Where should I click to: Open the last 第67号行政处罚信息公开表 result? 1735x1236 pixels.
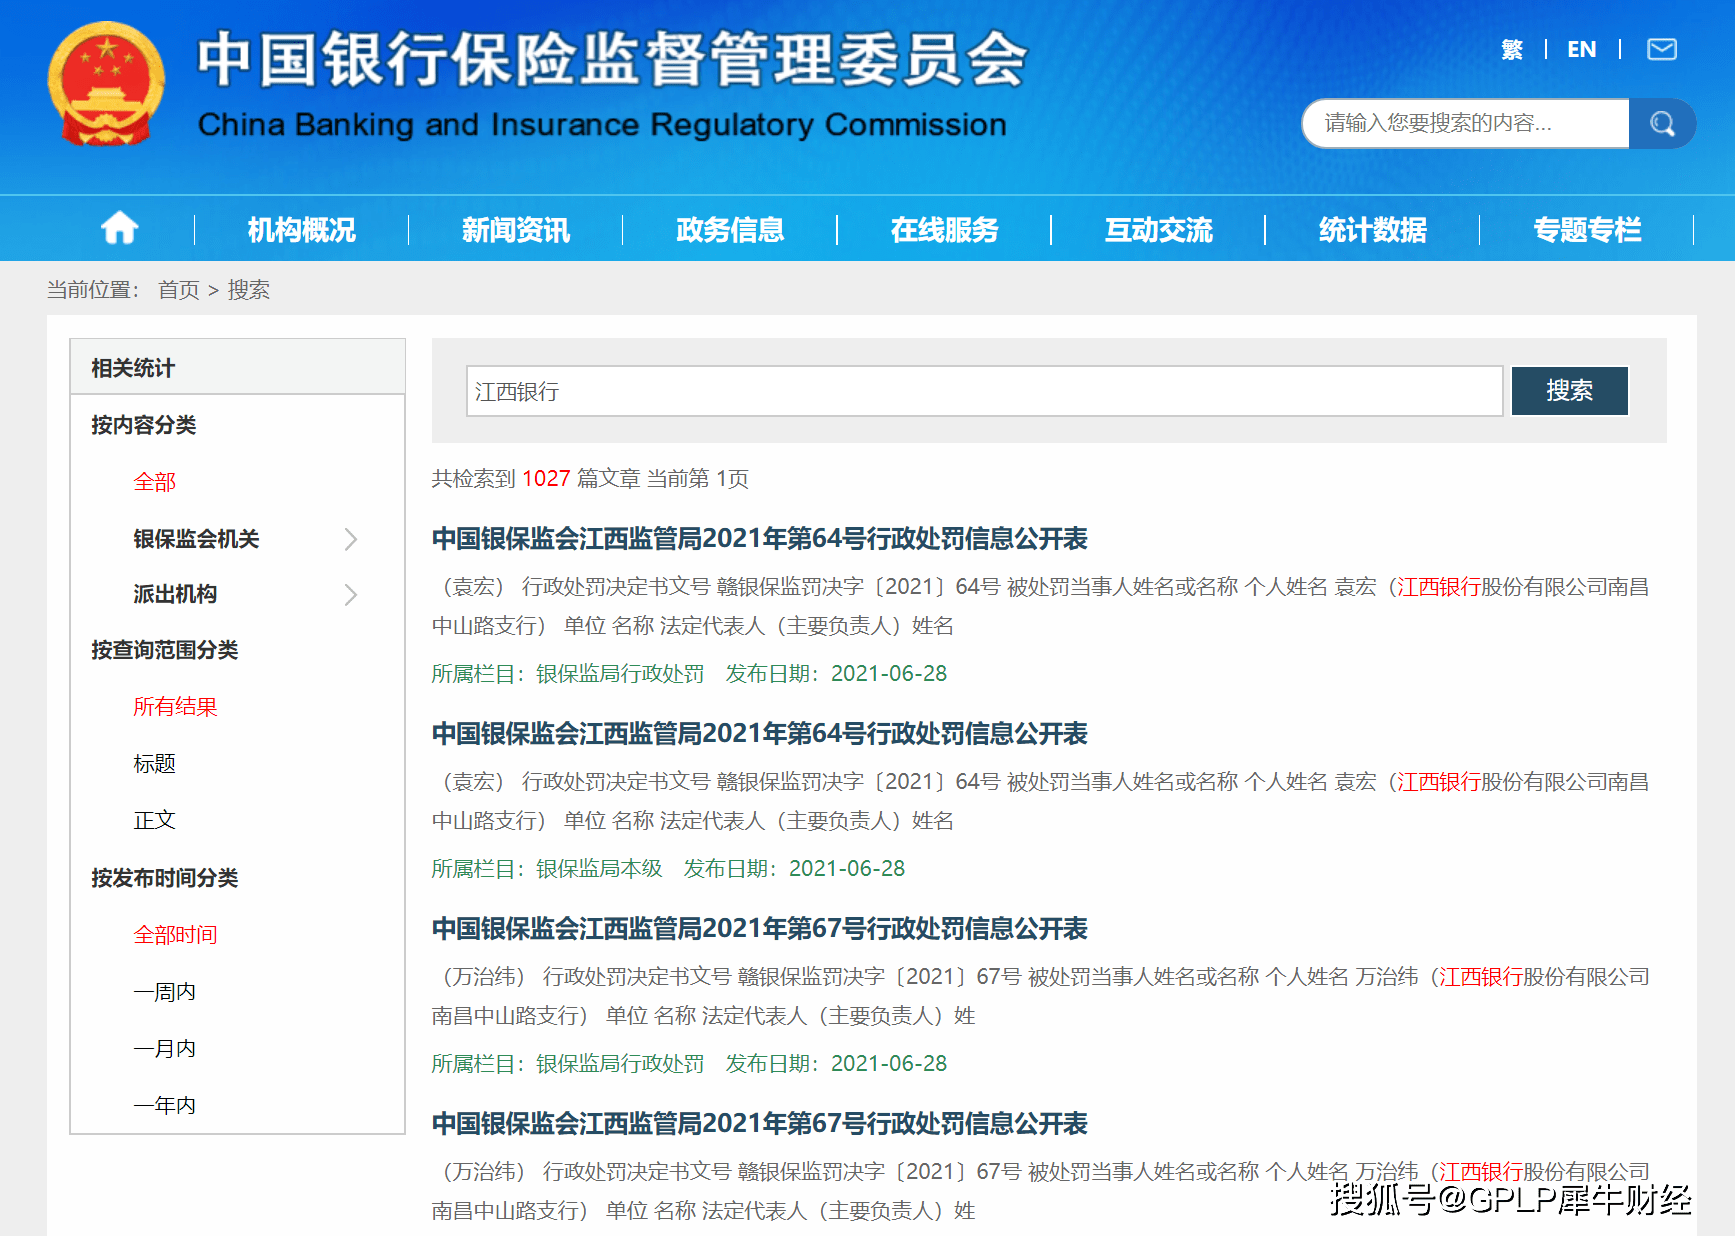(x=759, y=1124)
